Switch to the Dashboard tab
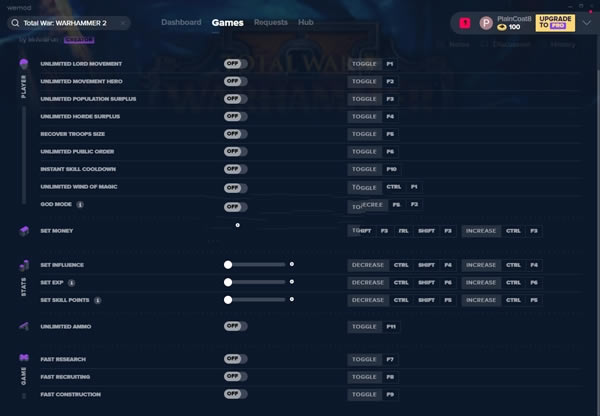 [181, 22]
